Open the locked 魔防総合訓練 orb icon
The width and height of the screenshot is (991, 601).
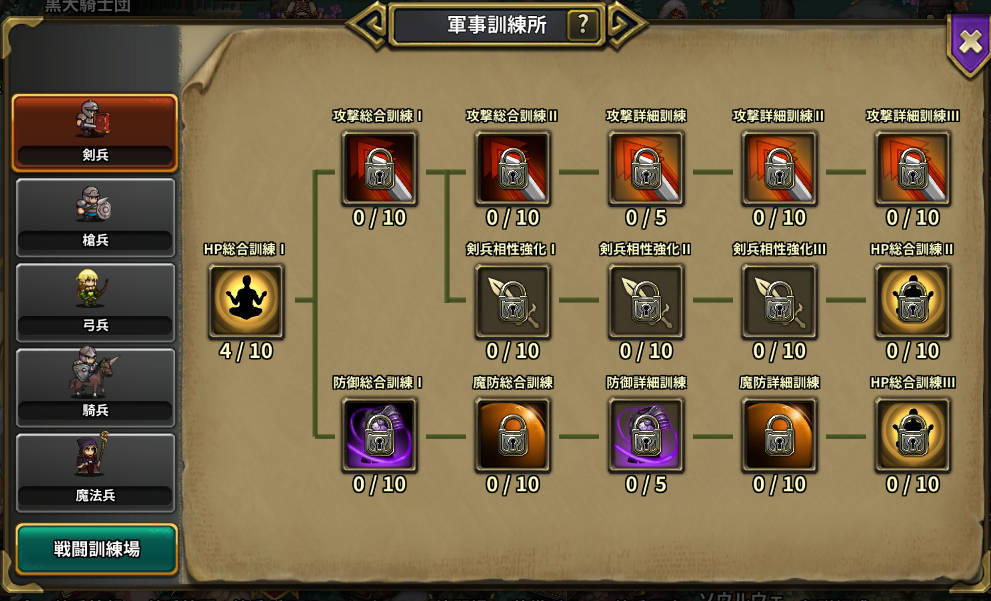tap(513, 435)
